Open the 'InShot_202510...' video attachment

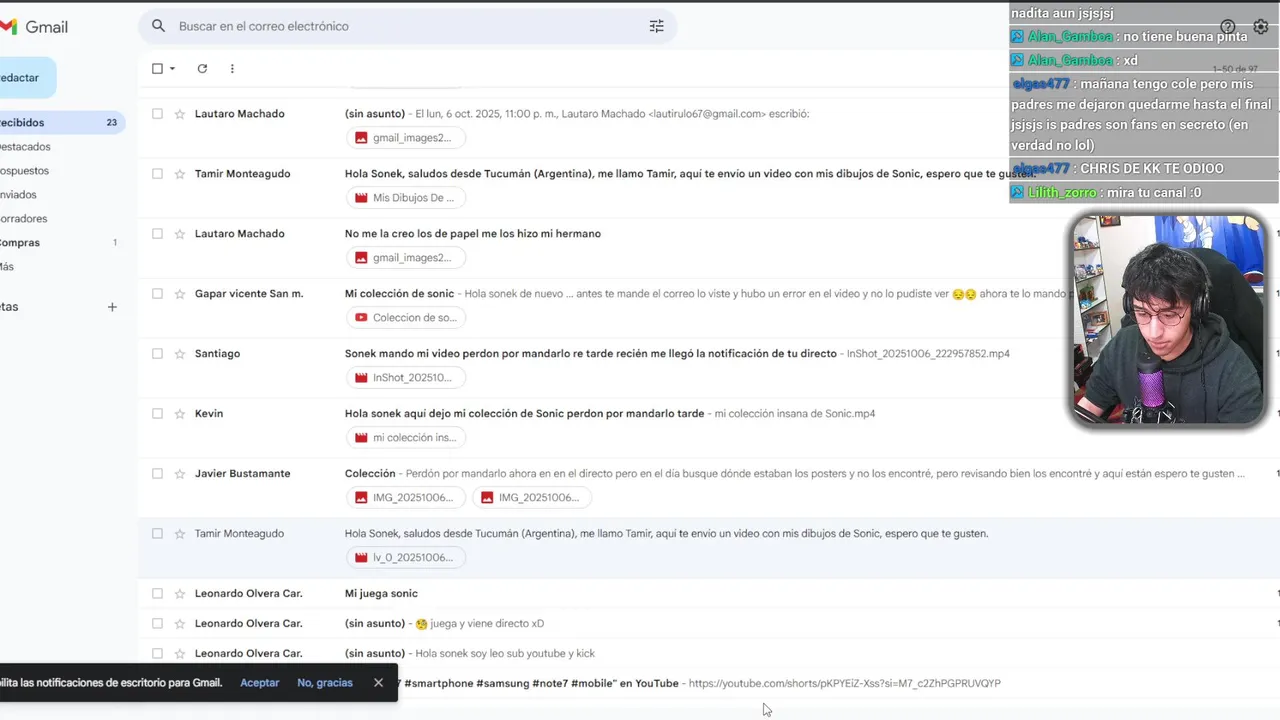point(406,378)
